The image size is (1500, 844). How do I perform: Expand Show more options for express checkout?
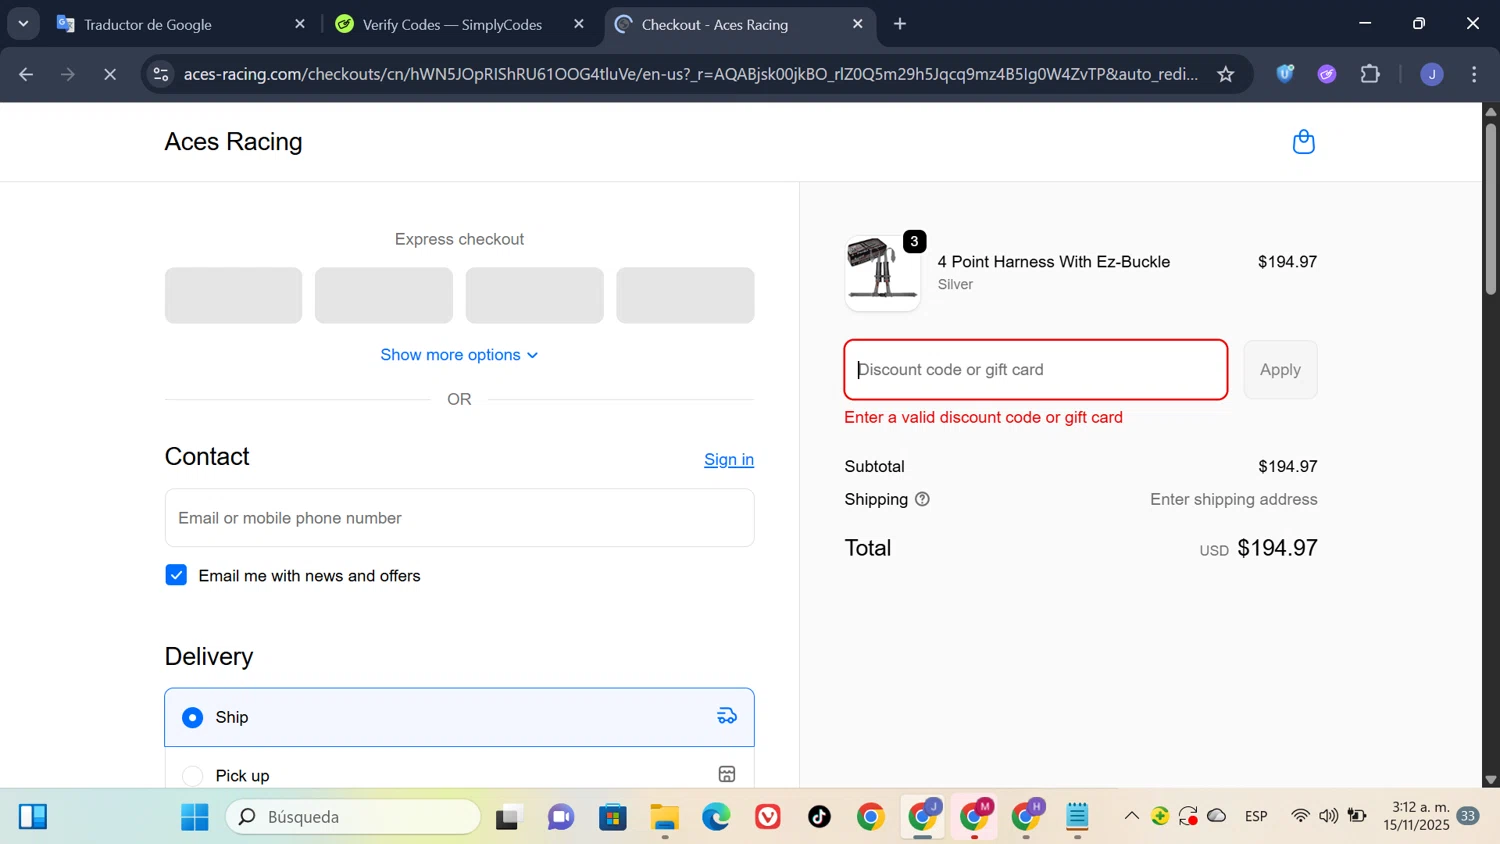tap(459, 355)
